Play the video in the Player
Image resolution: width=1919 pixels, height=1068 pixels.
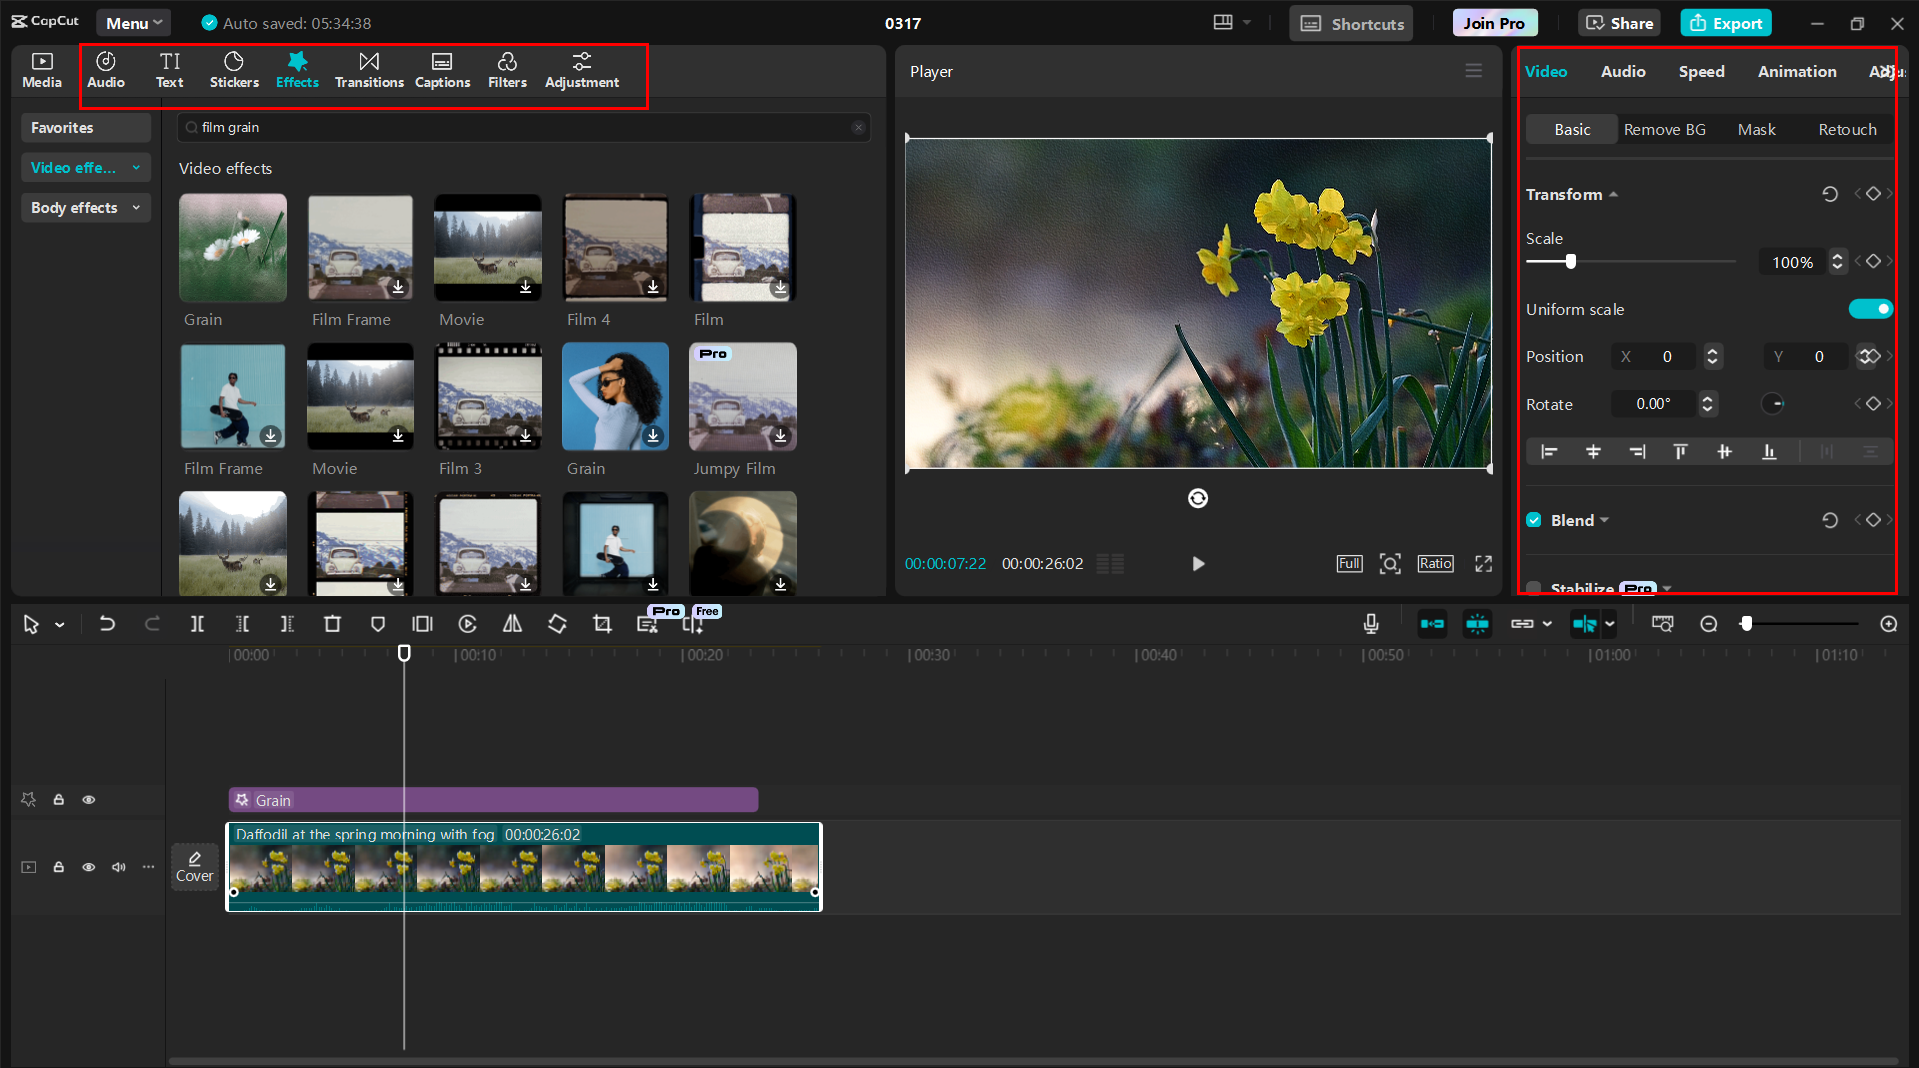1198,564
